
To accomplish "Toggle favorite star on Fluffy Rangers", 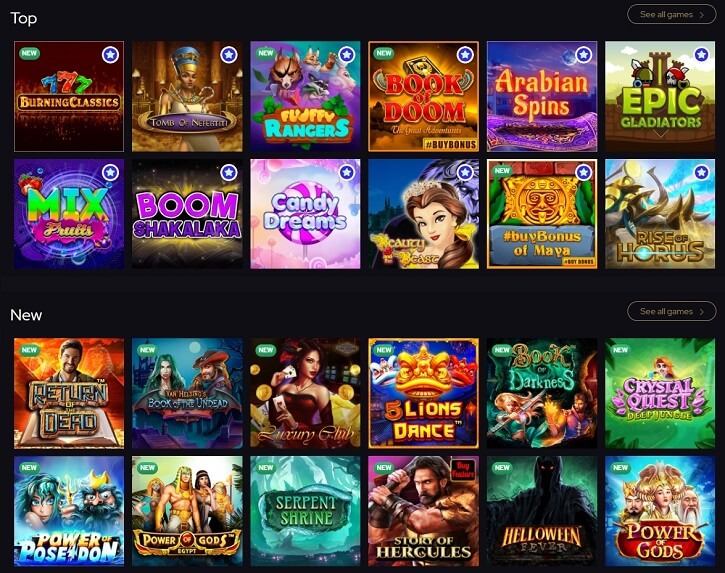I will (347, 55).
